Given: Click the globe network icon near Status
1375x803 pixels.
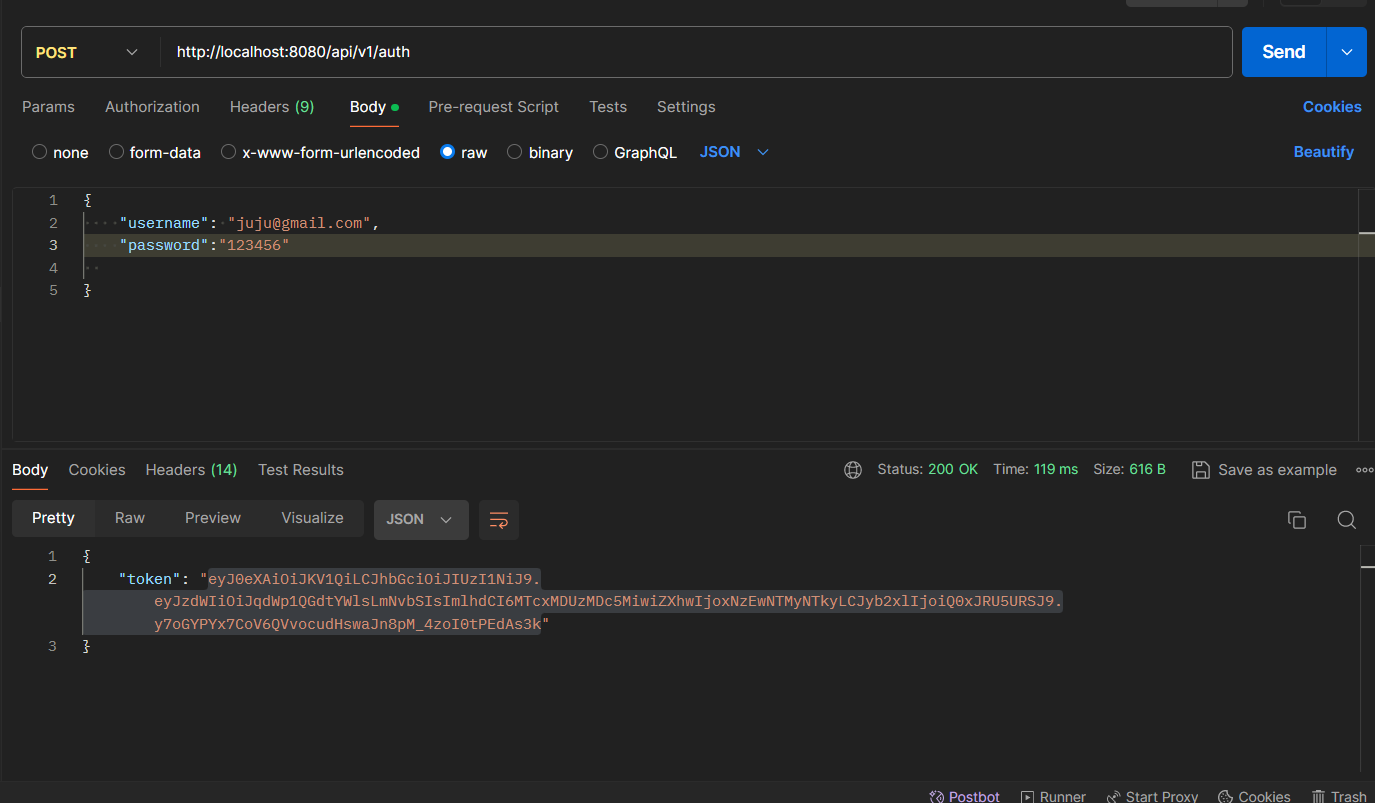Looking at the screenshot, I should 853,470.
